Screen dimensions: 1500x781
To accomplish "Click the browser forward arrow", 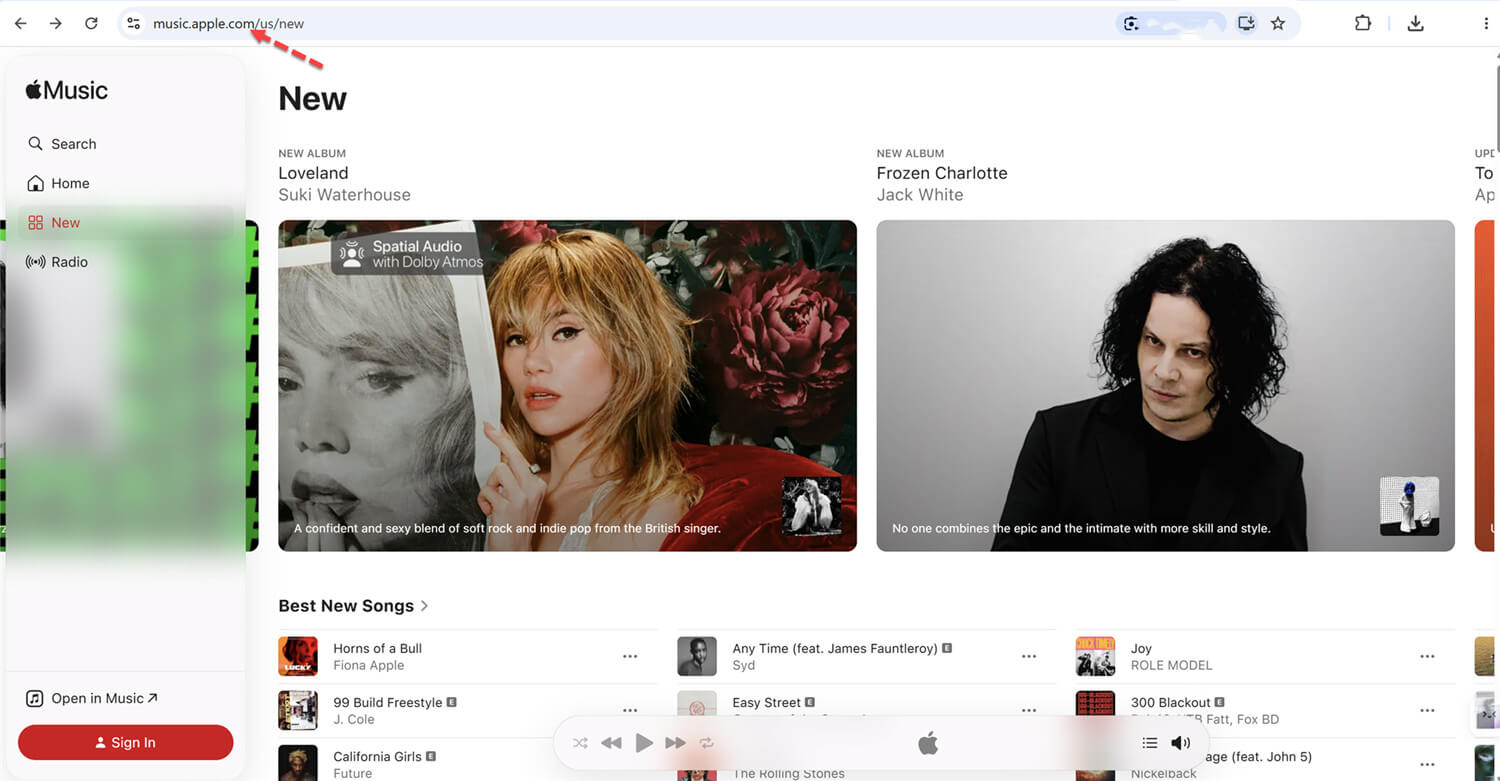I will coord(56,23).
